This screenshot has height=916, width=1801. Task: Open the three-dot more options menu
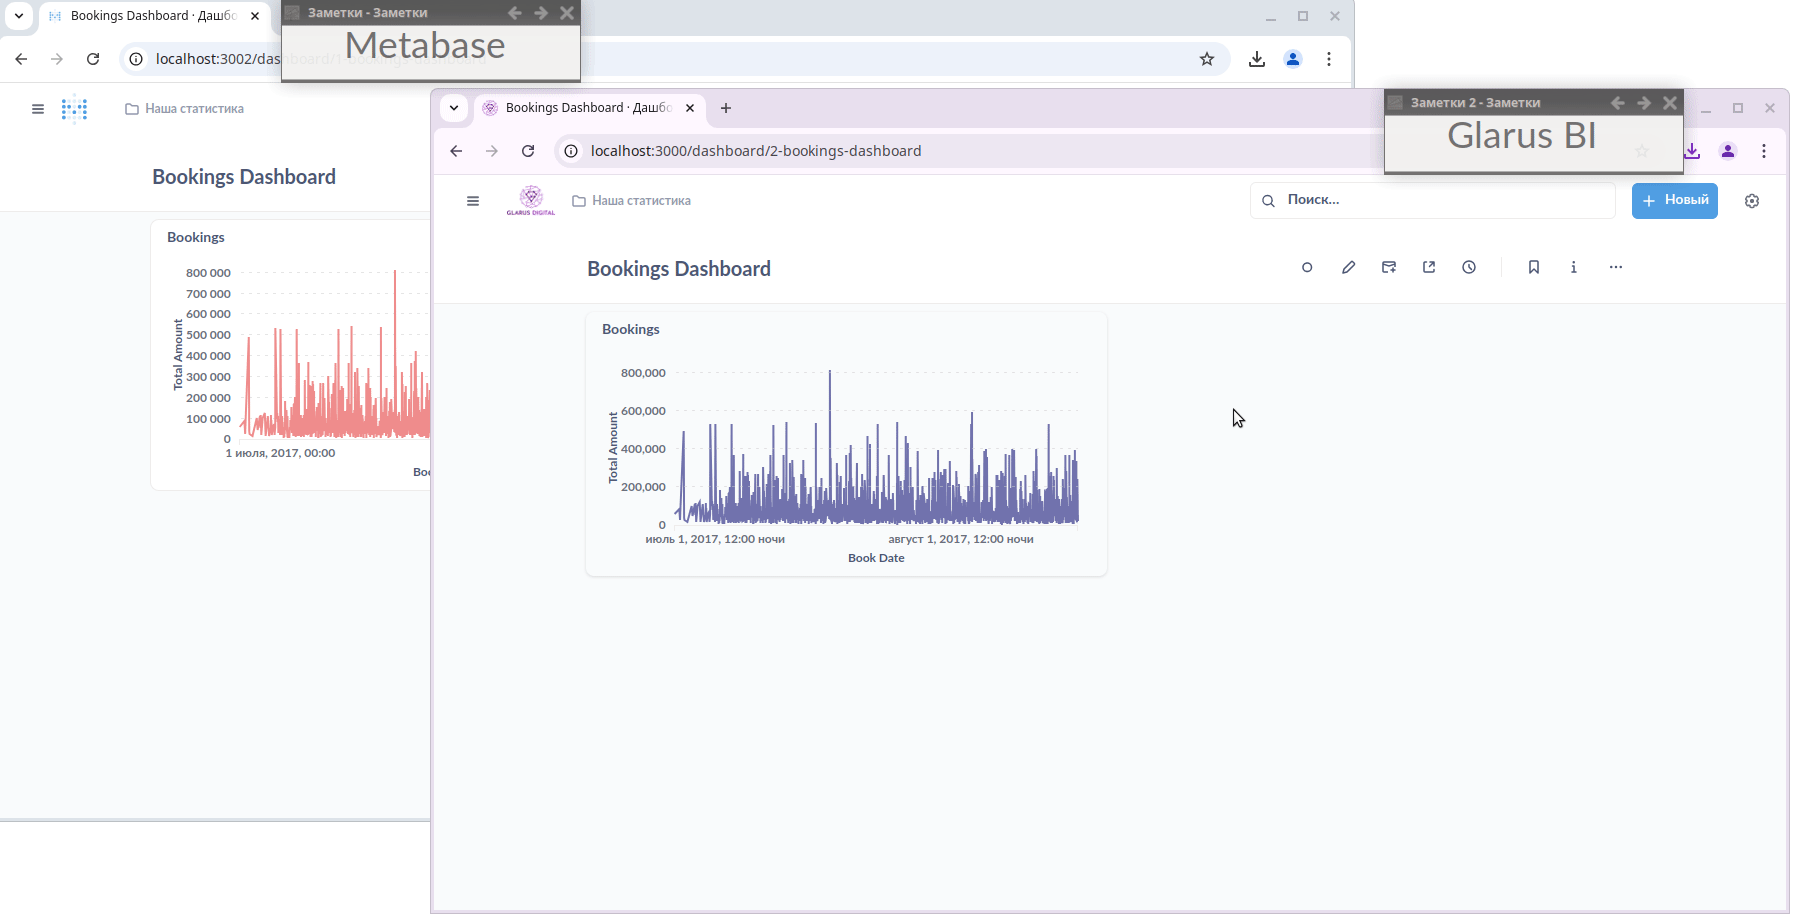click(x=1615, y=267)
